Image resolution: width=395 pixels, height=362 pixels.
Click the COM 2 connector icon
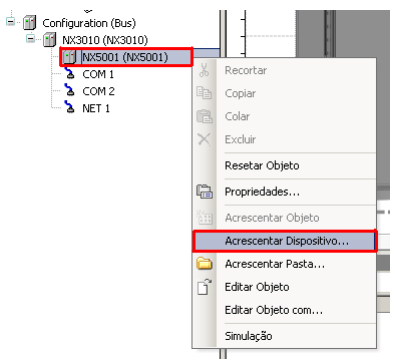70,91
